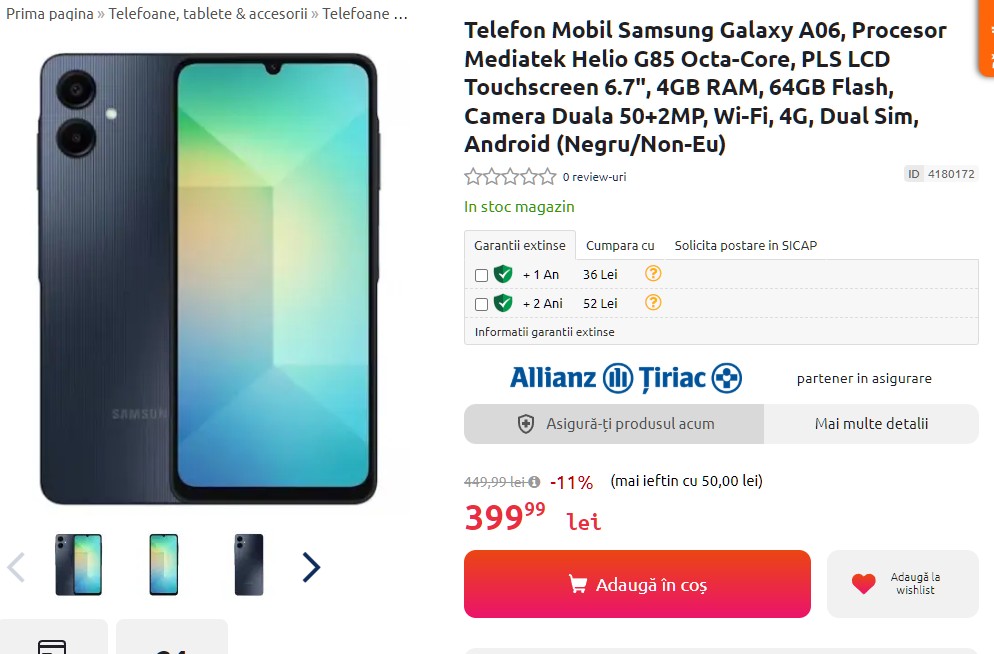Open the Informatii garantii extinse link

click(545, 331)
